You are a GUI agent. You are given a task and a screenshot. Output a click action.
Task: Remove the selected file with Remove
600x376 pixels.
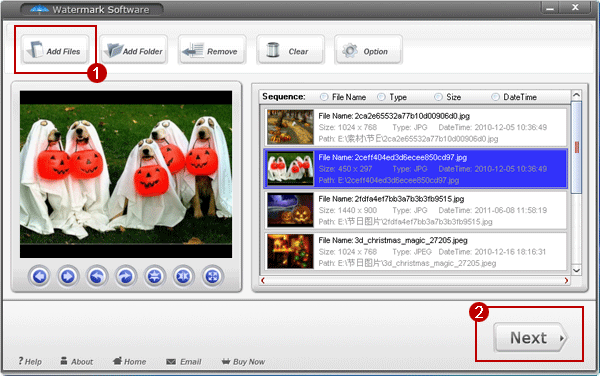(x=212, y=50)
